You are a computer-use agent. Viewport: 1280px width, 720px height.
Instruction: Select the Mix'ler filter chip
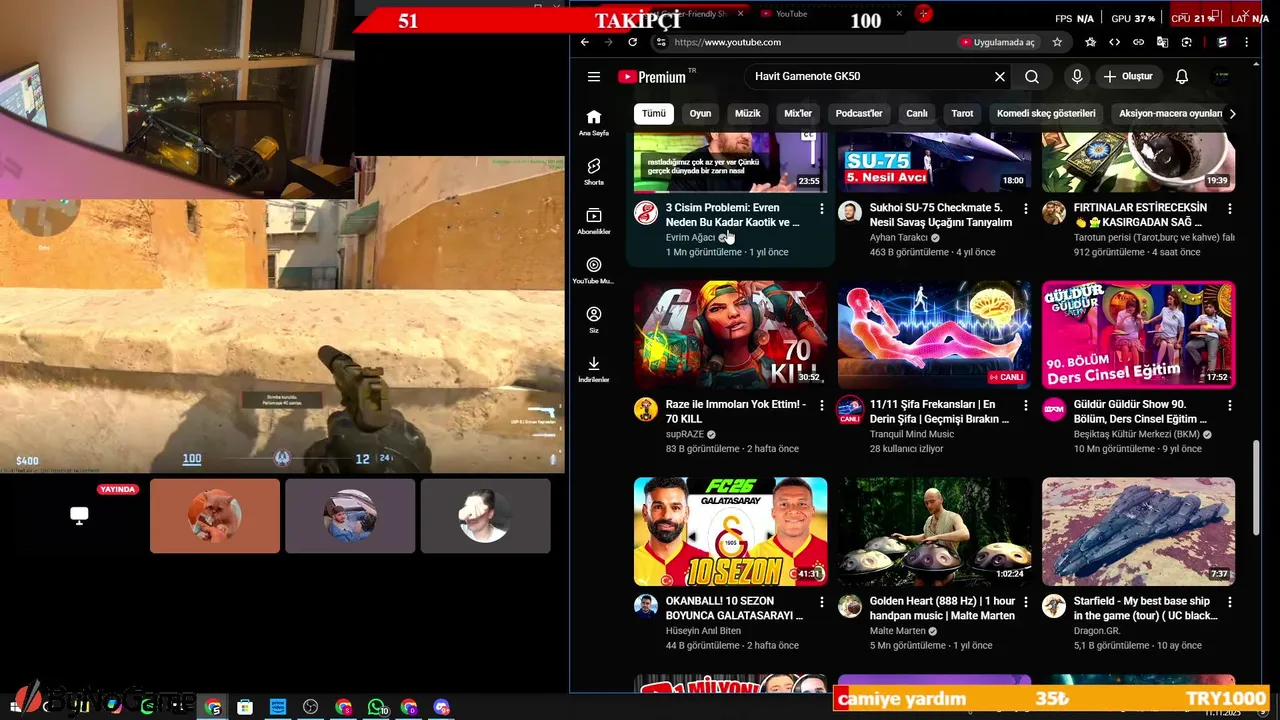[798, 114]
